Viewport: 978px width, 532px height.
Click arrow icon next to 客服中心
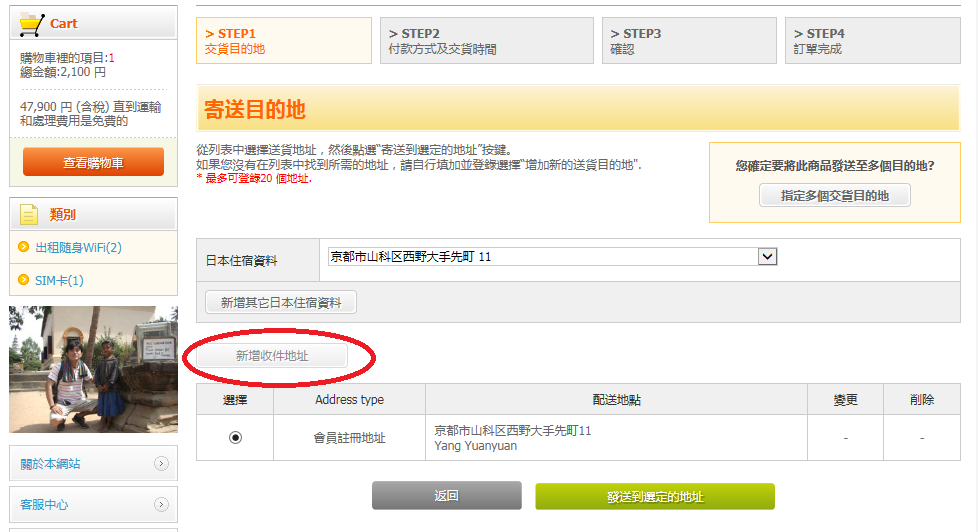pos(161,505)
